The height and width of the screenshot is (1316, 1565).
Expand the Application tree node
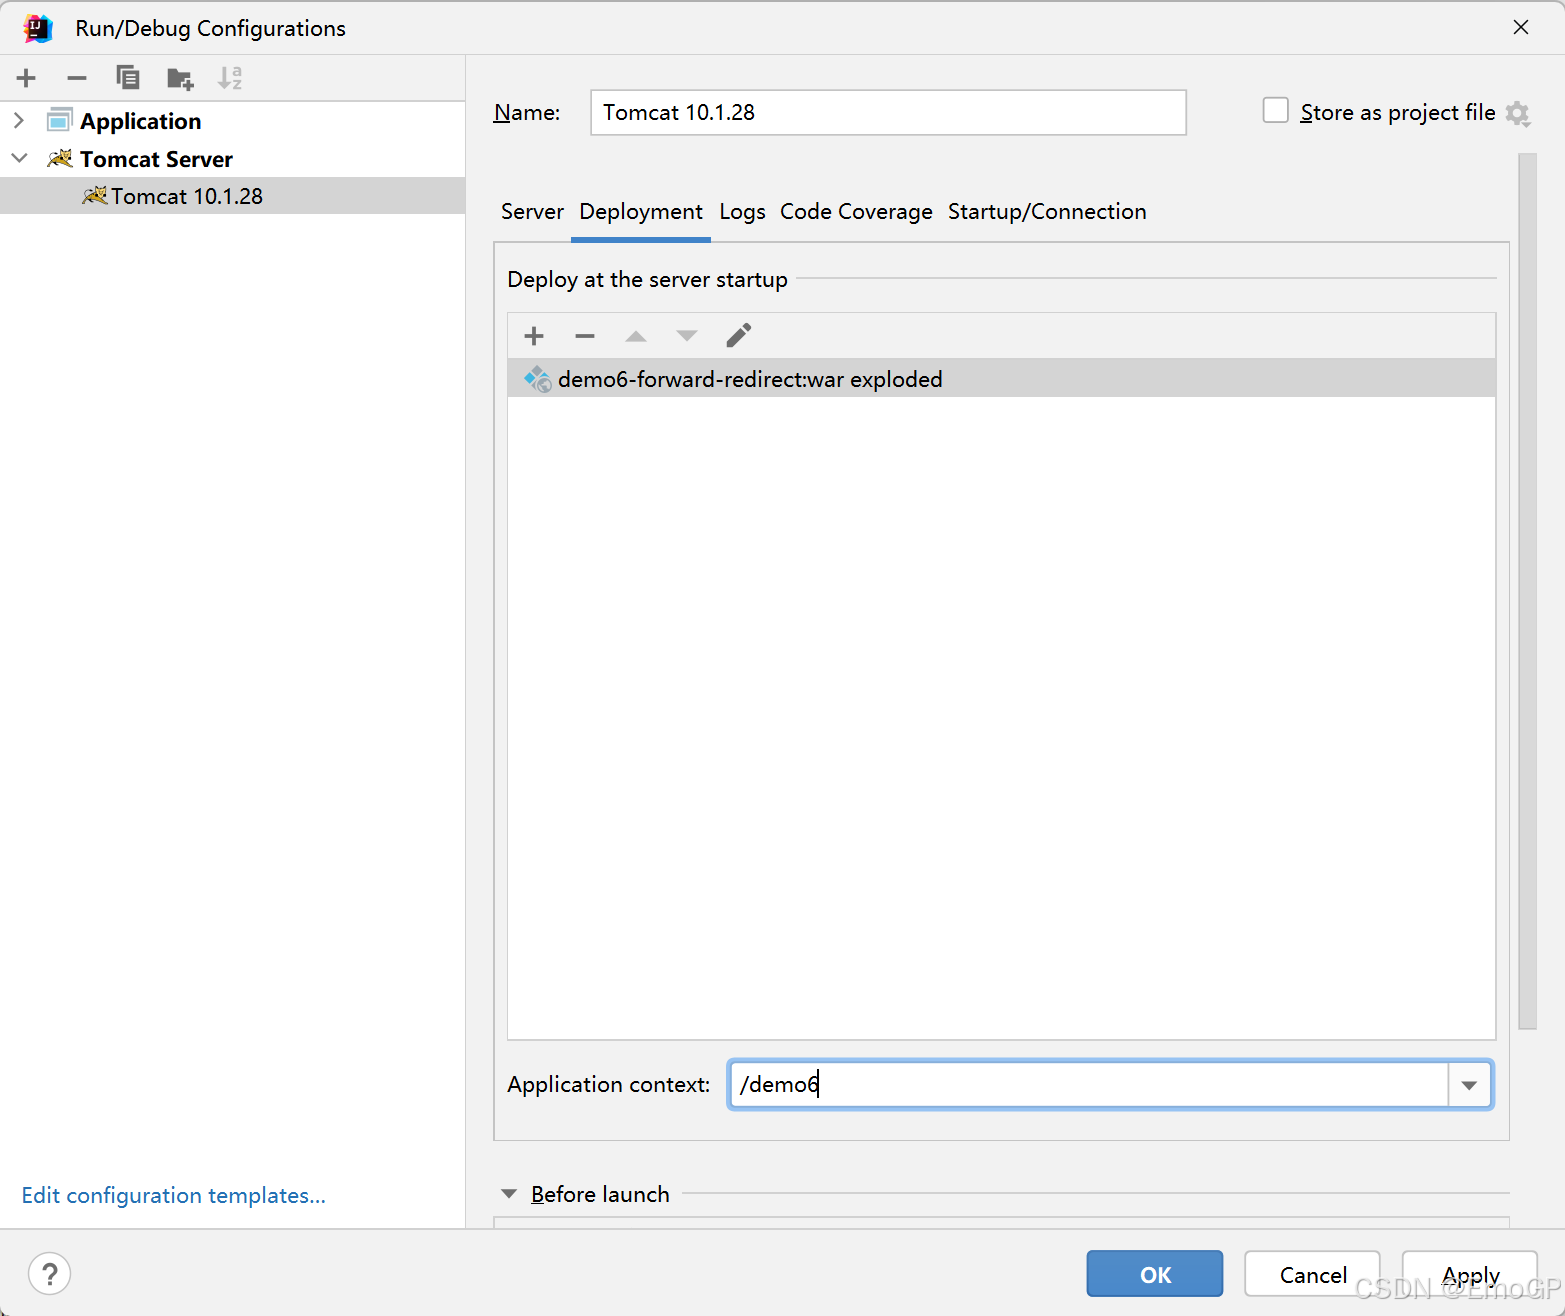pyautogui.click(x=19, y=120)
